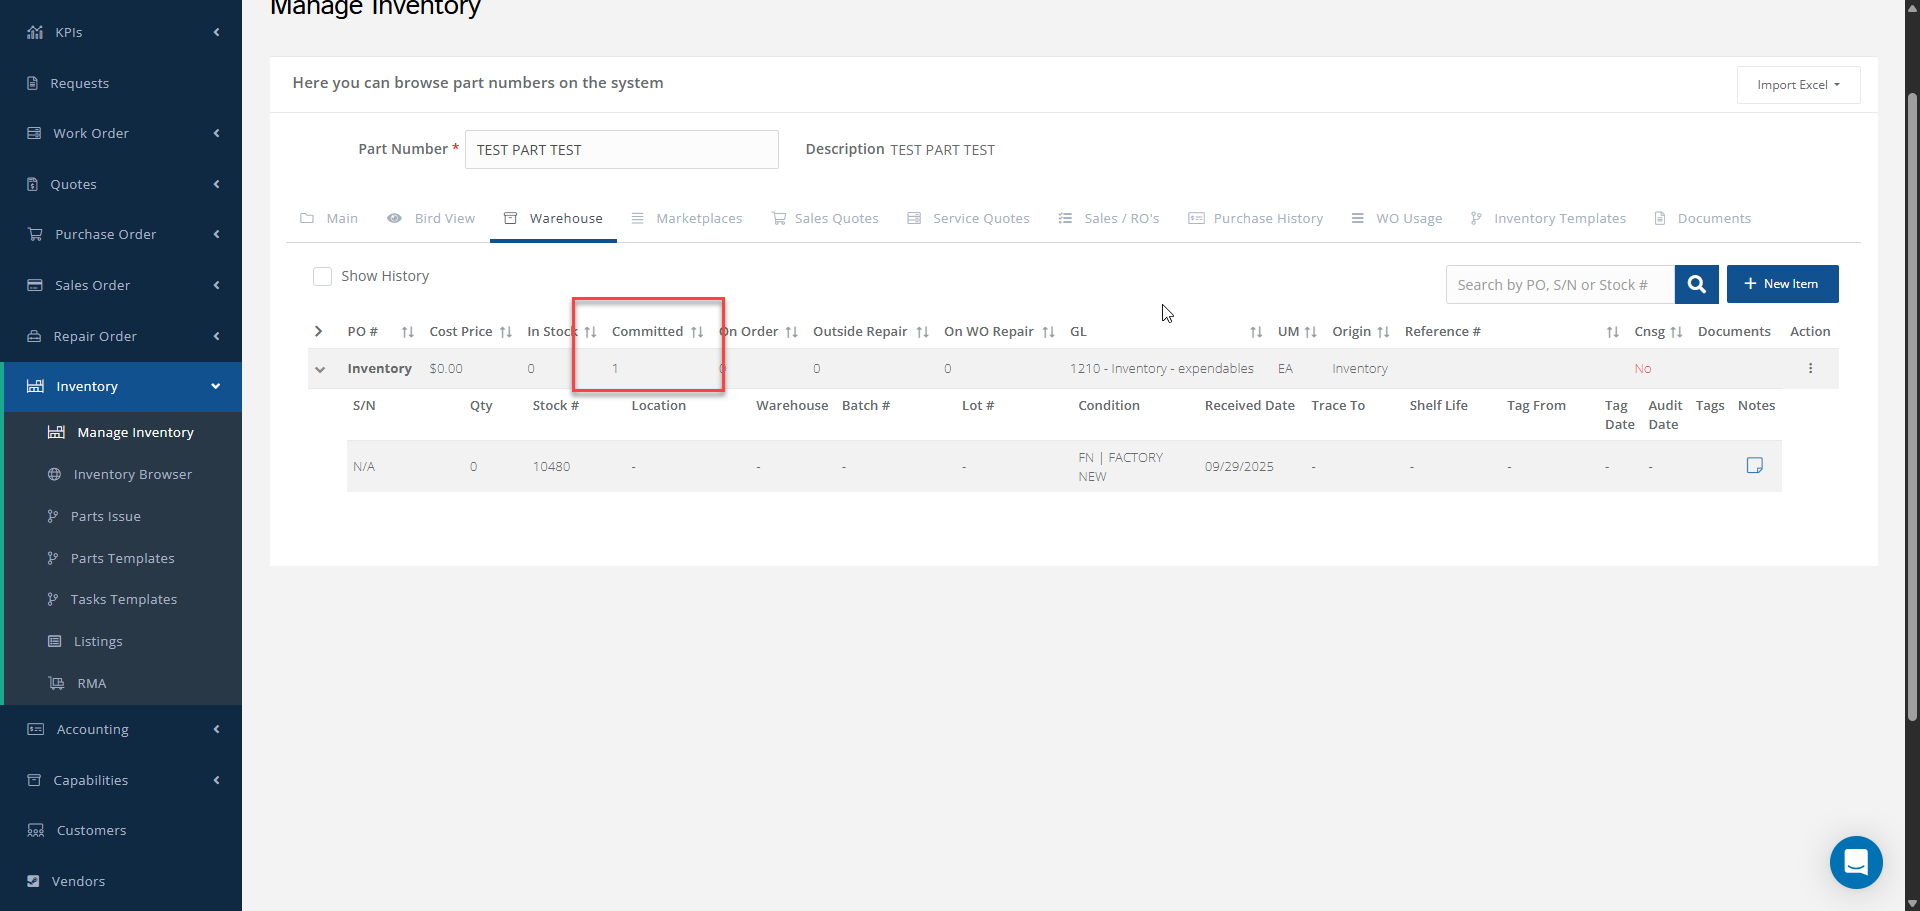Screen dimensions: 1920x911
Task: Open the chat support bubble
Action: pos(1855,861)
